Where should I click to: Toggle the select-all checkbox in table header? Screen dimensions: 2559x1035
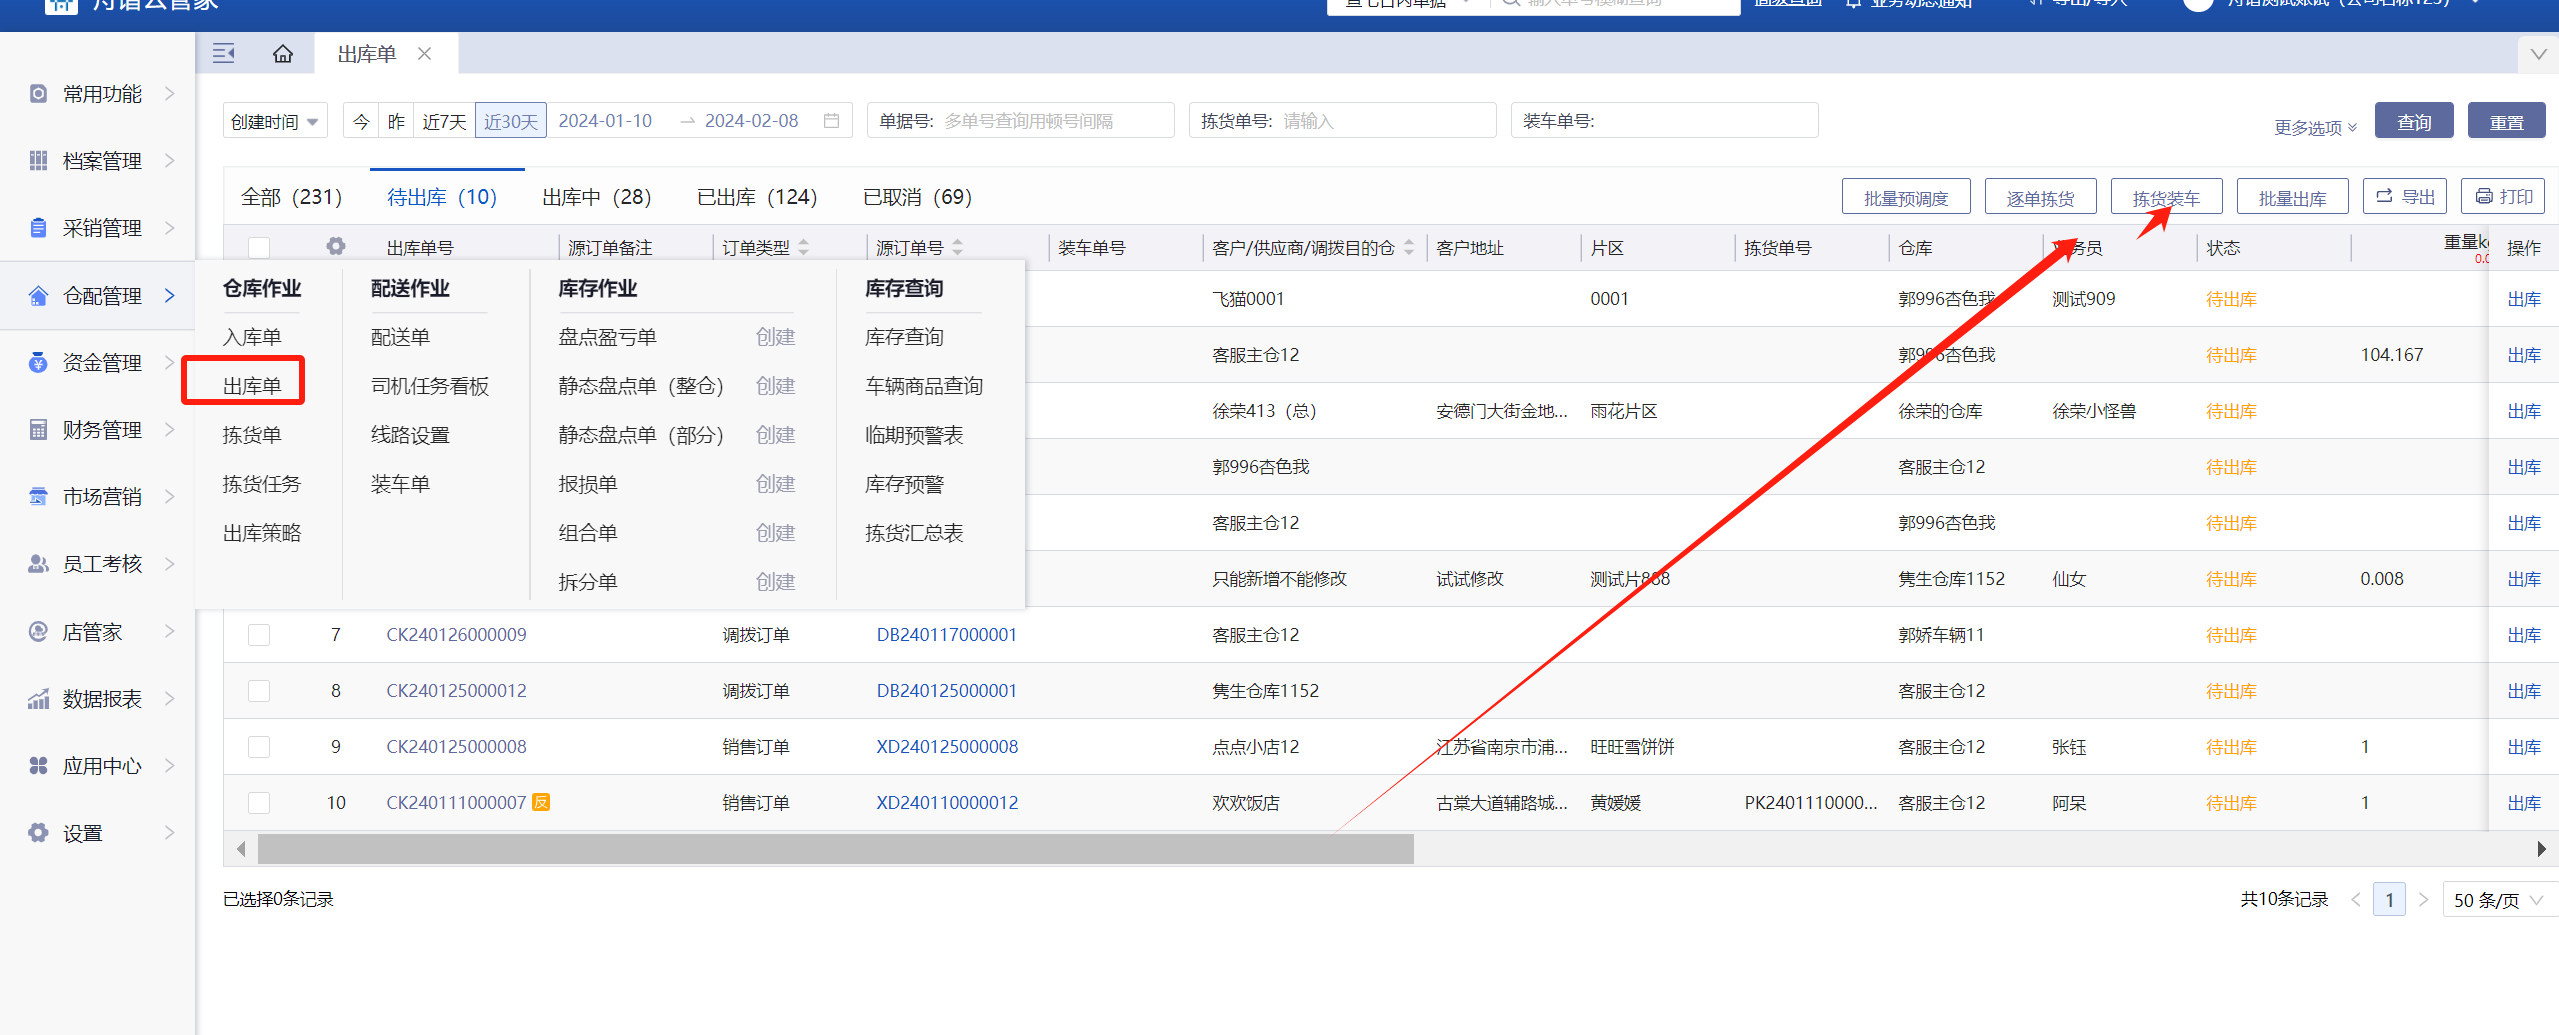click(259, 247)
